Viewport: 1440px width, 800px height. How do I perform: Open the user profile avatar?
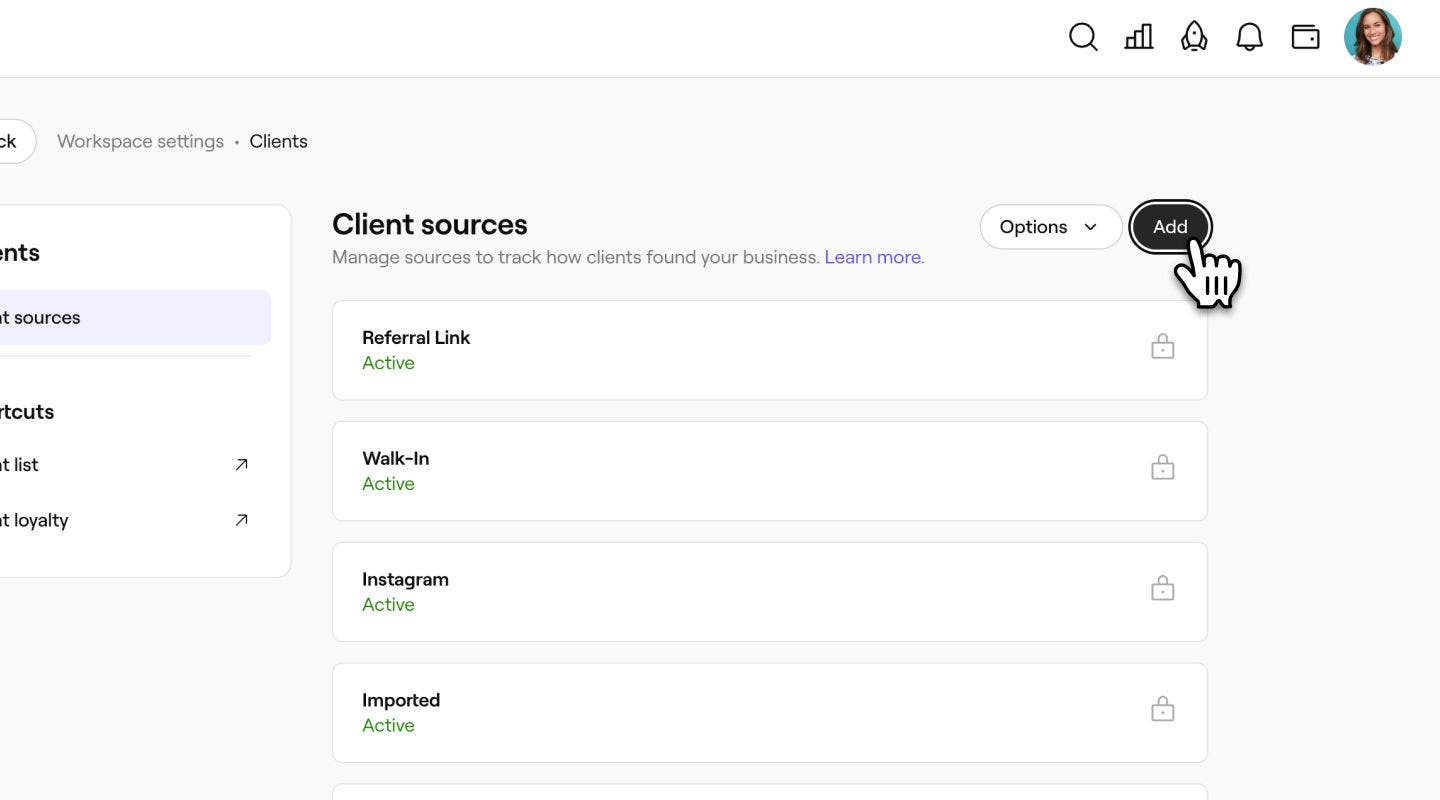[1373, 37]
